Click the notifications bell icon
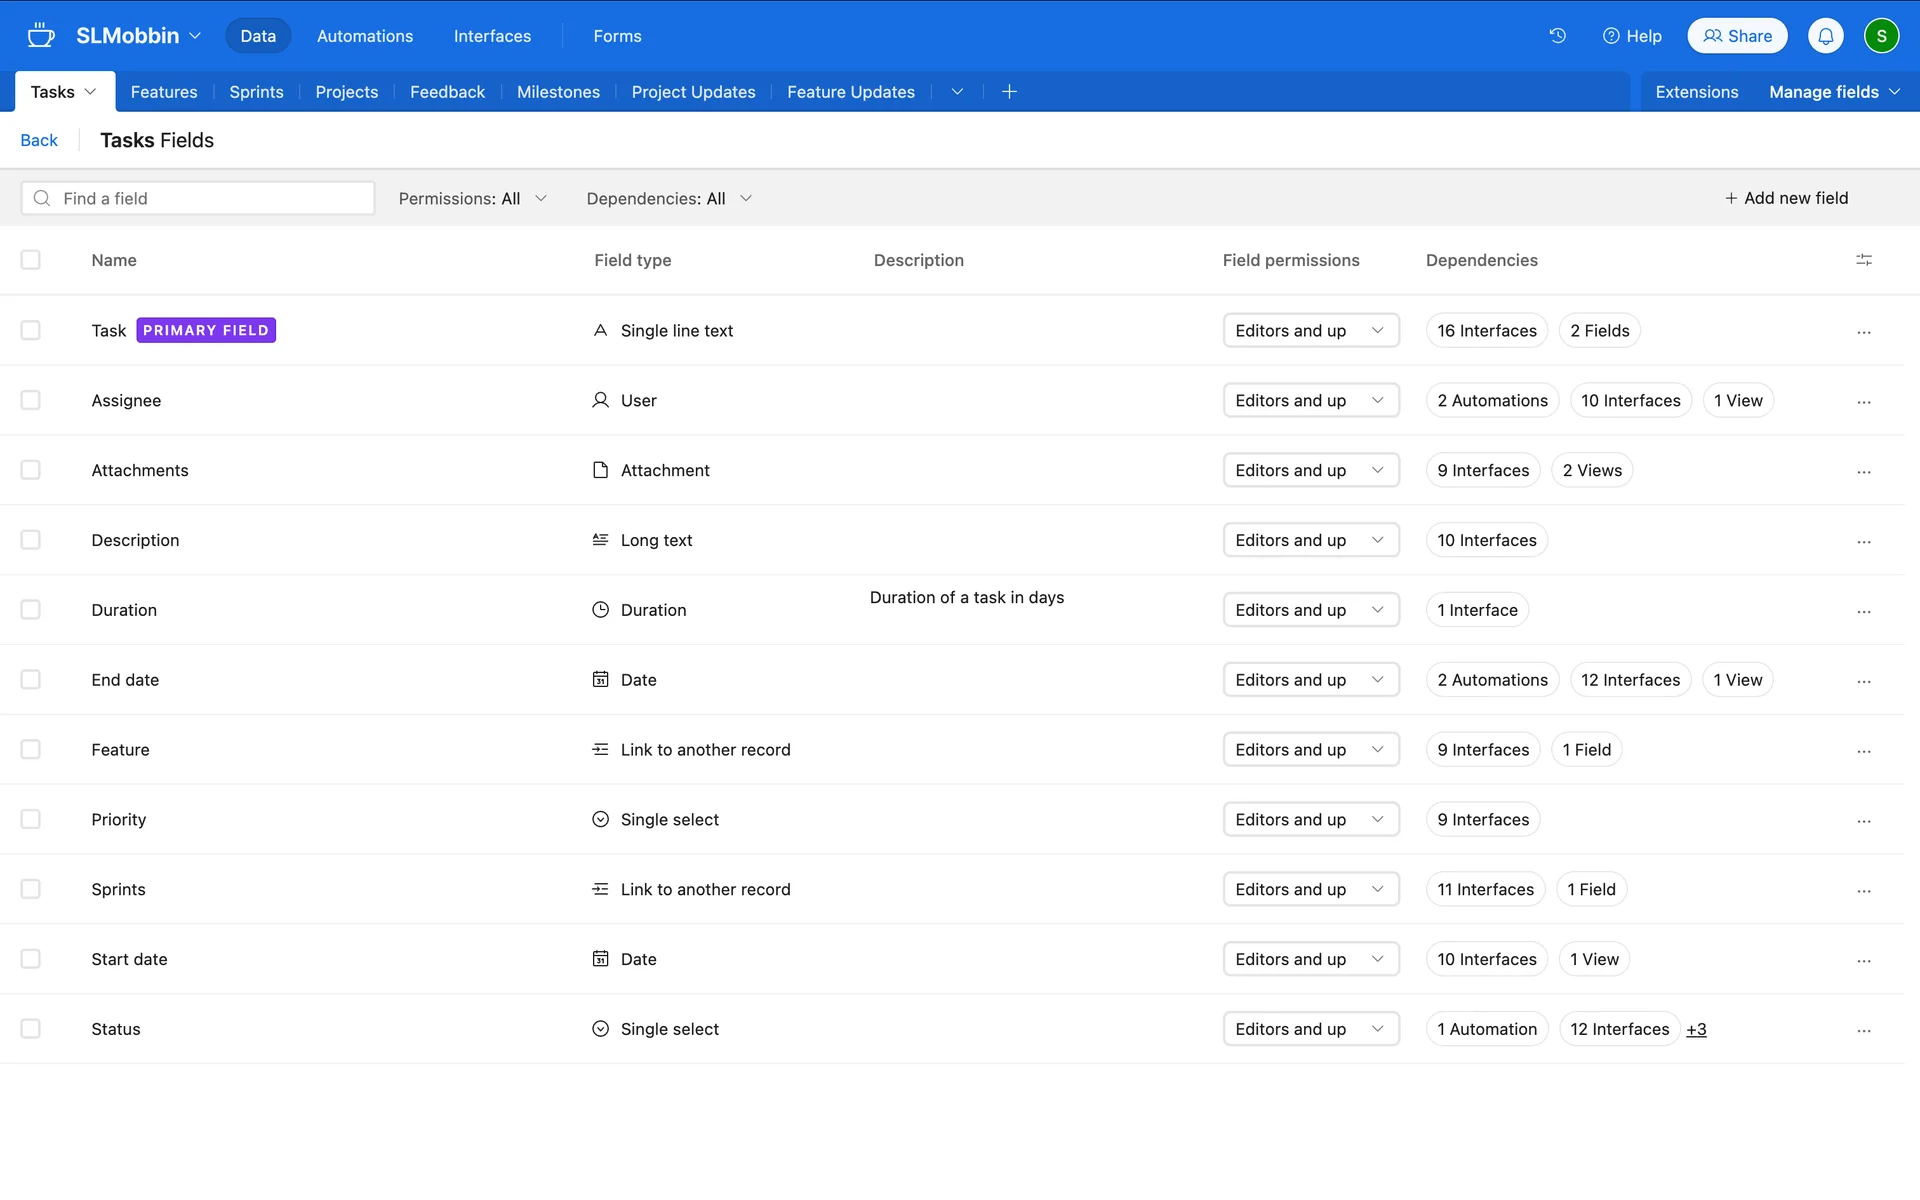1920x1200 pixels. 1825,36
